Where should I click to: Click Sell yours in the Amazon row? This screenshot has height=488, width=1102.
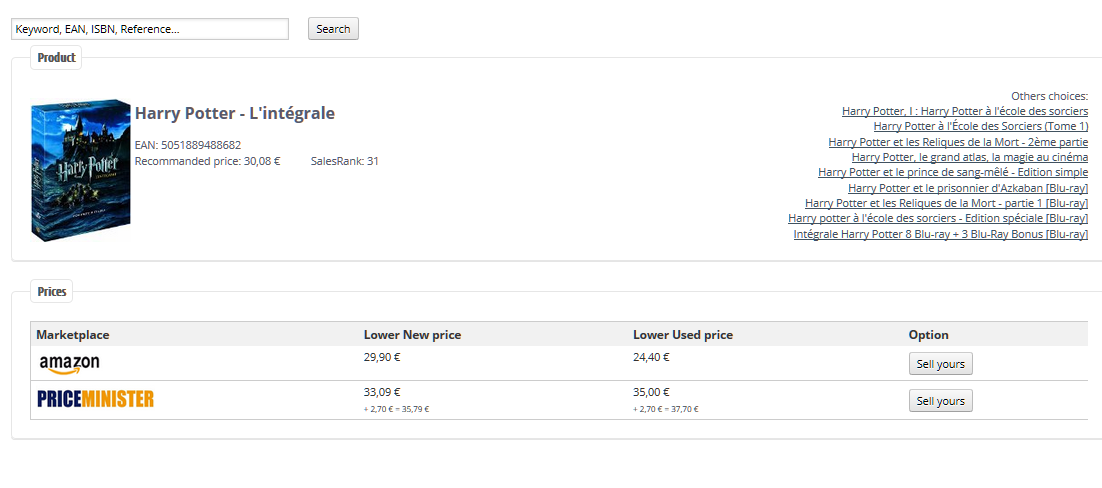940,364
